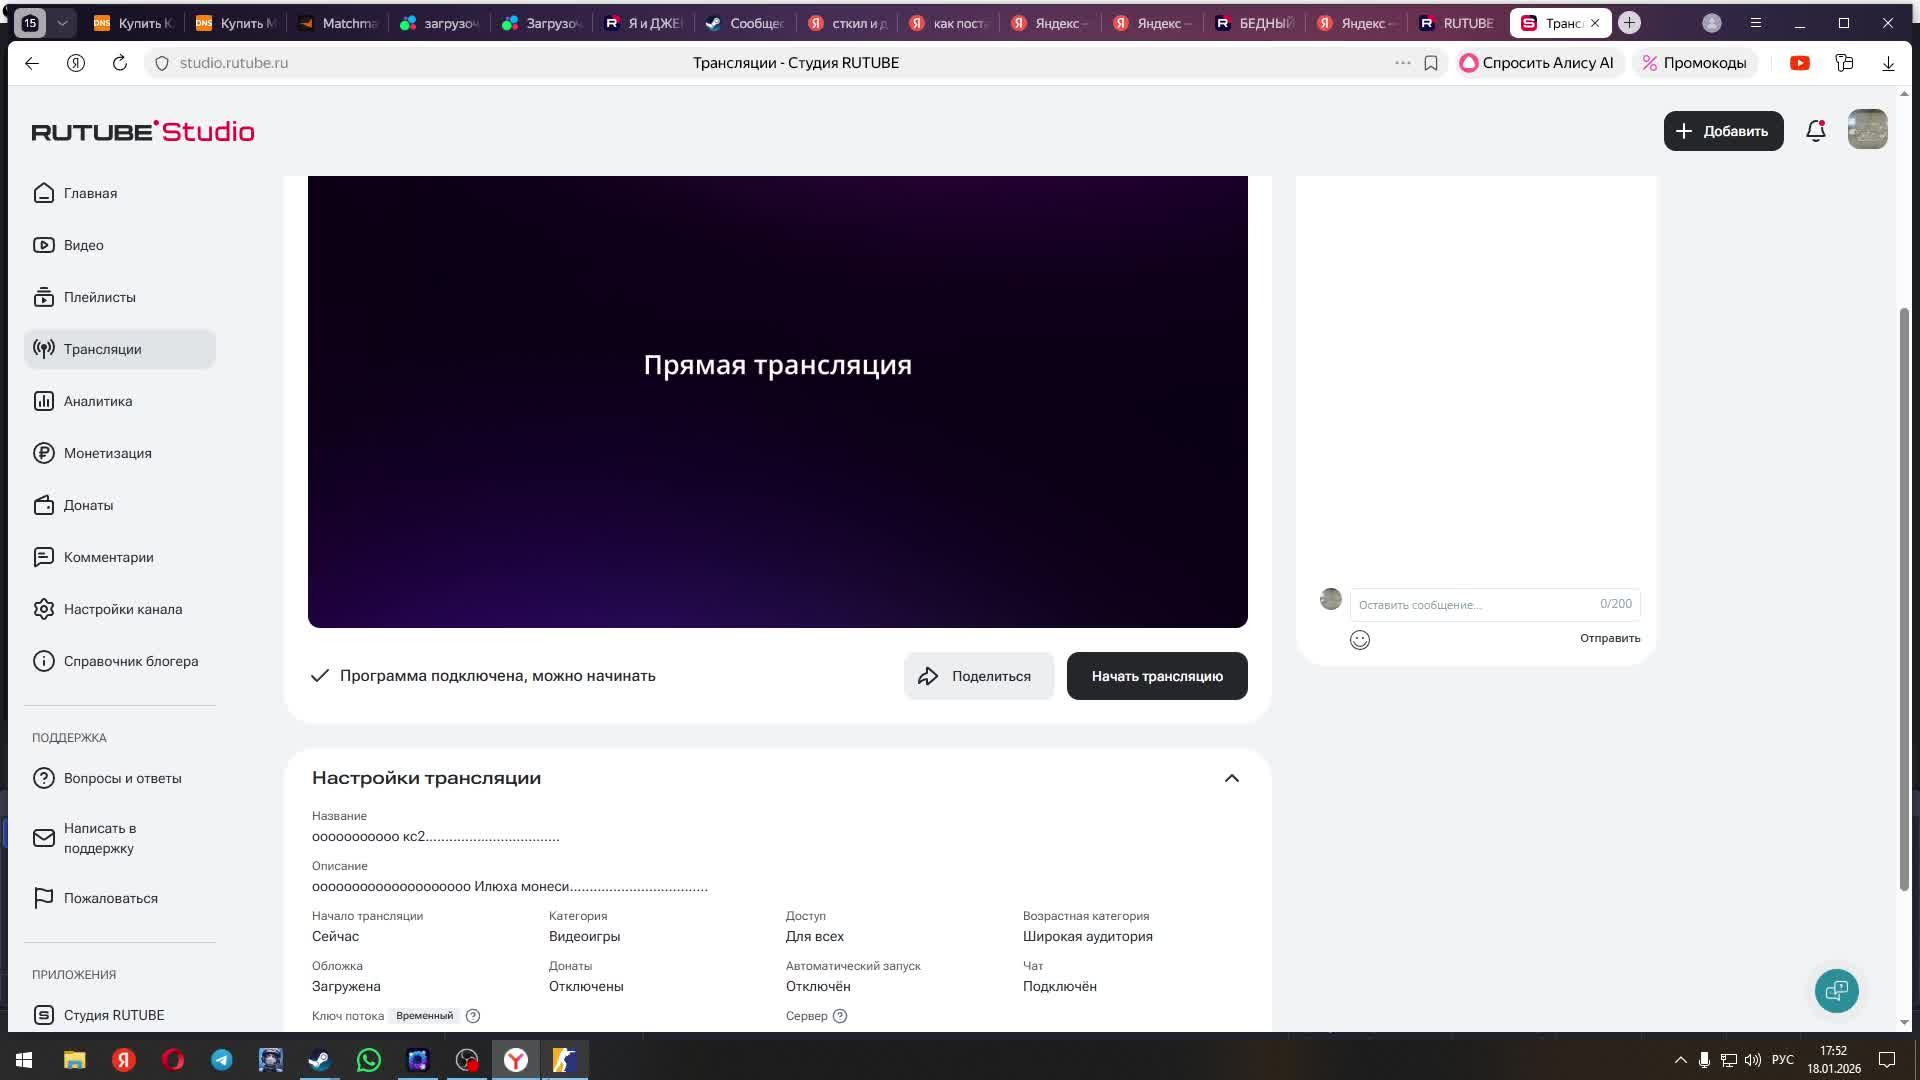Screen dimensions: 1920x1080
Task: Show hidden system tray icons
Action: [1681, 1060]
